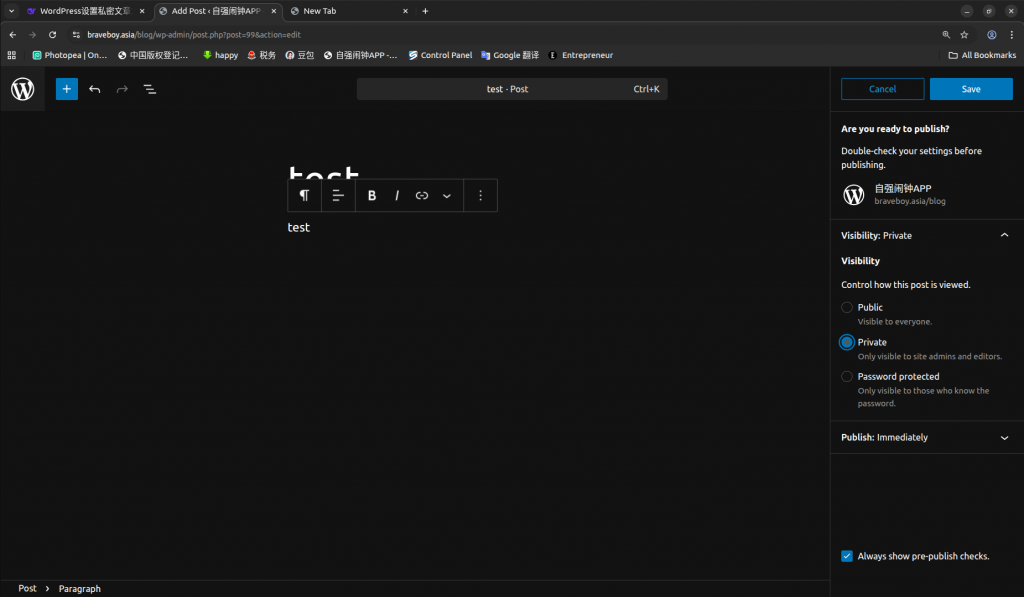
Task: Open Document Overview list icon
Action: (x=149, y=89)
